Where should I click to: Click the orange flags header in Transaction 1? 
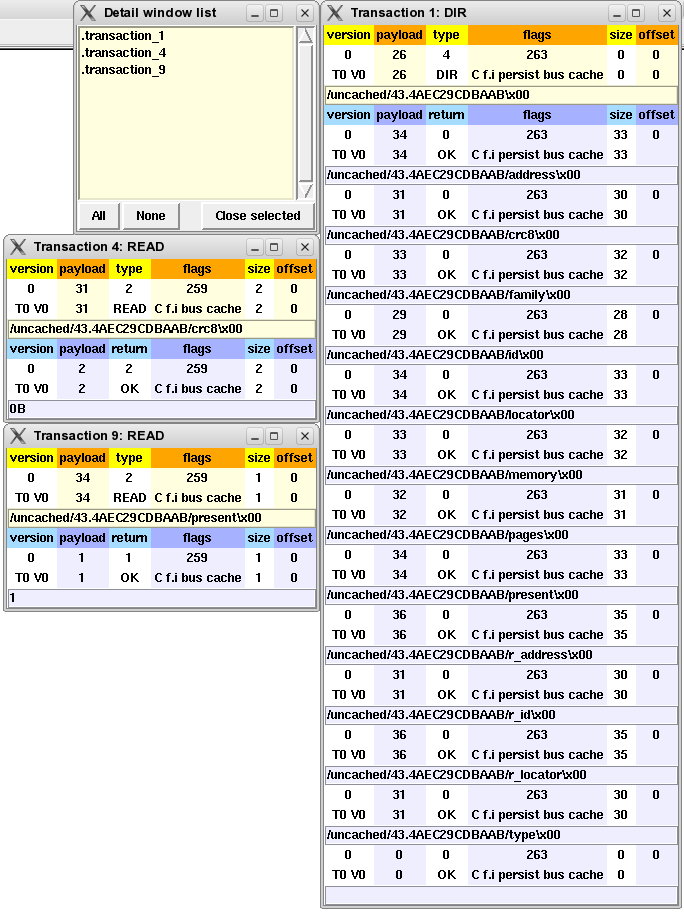tap(537, 35)
